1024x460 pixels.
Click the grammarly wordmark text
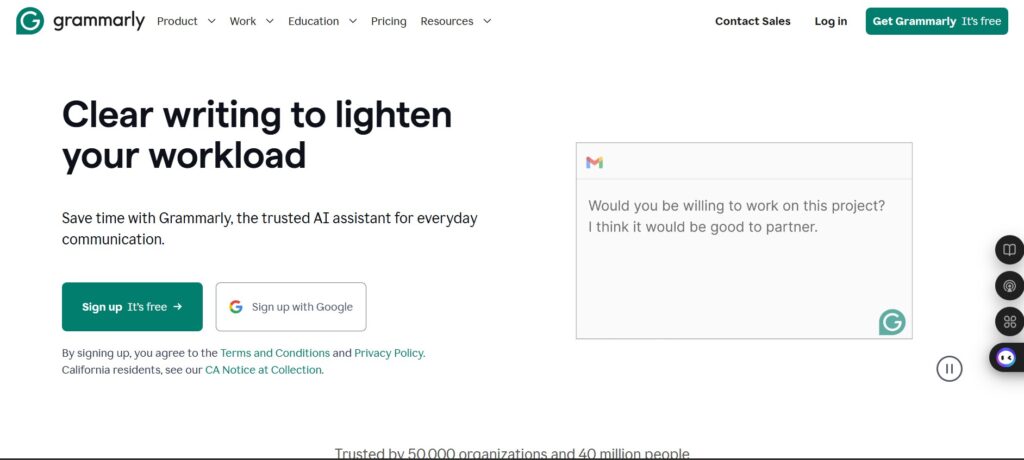pos(99,21)
